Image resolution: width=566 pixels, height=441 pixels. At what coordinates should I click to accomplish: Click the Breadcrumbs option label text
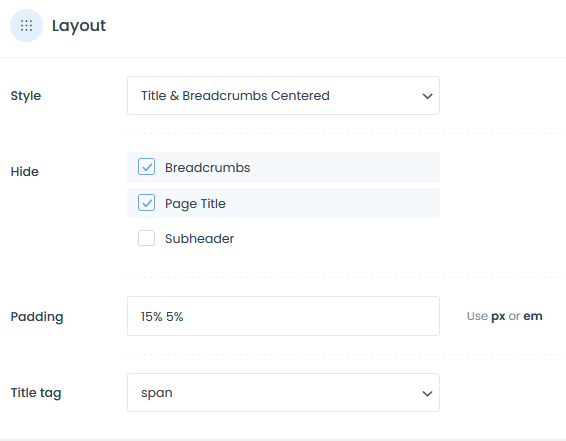(x=208, y=168)
